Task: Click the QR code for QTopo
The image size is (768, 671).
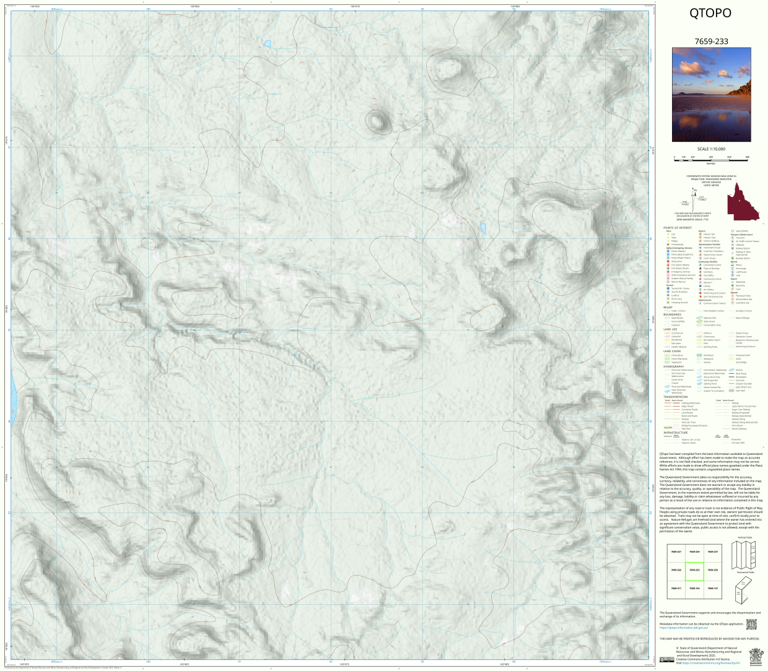Action: click(751, 624)
